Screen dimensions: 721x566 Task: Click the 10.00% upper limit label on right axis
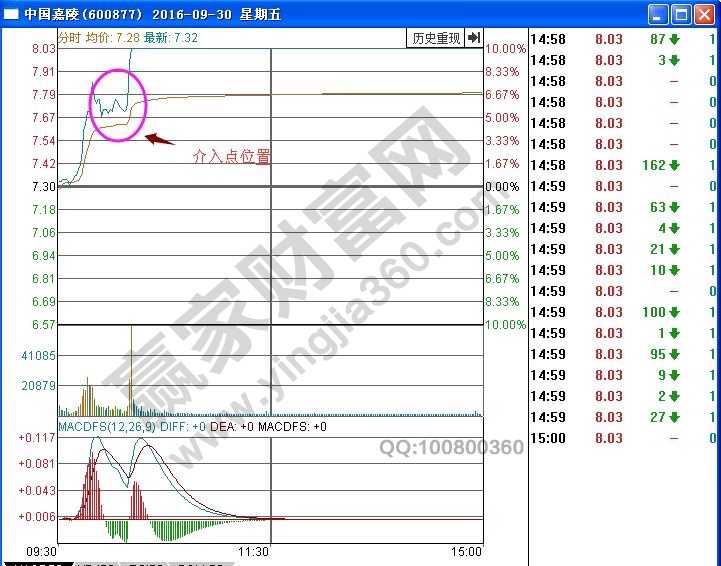506,49
